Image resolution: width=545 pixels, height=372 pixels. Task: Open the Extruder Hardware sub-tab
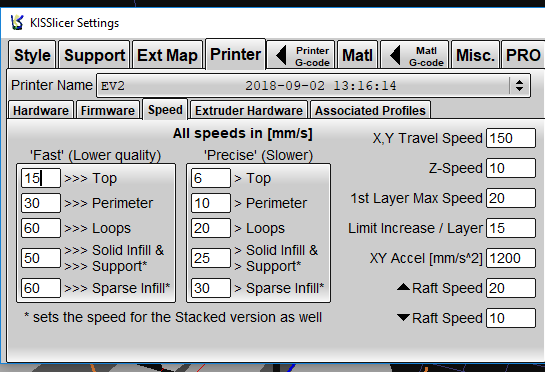click(249, 110)
